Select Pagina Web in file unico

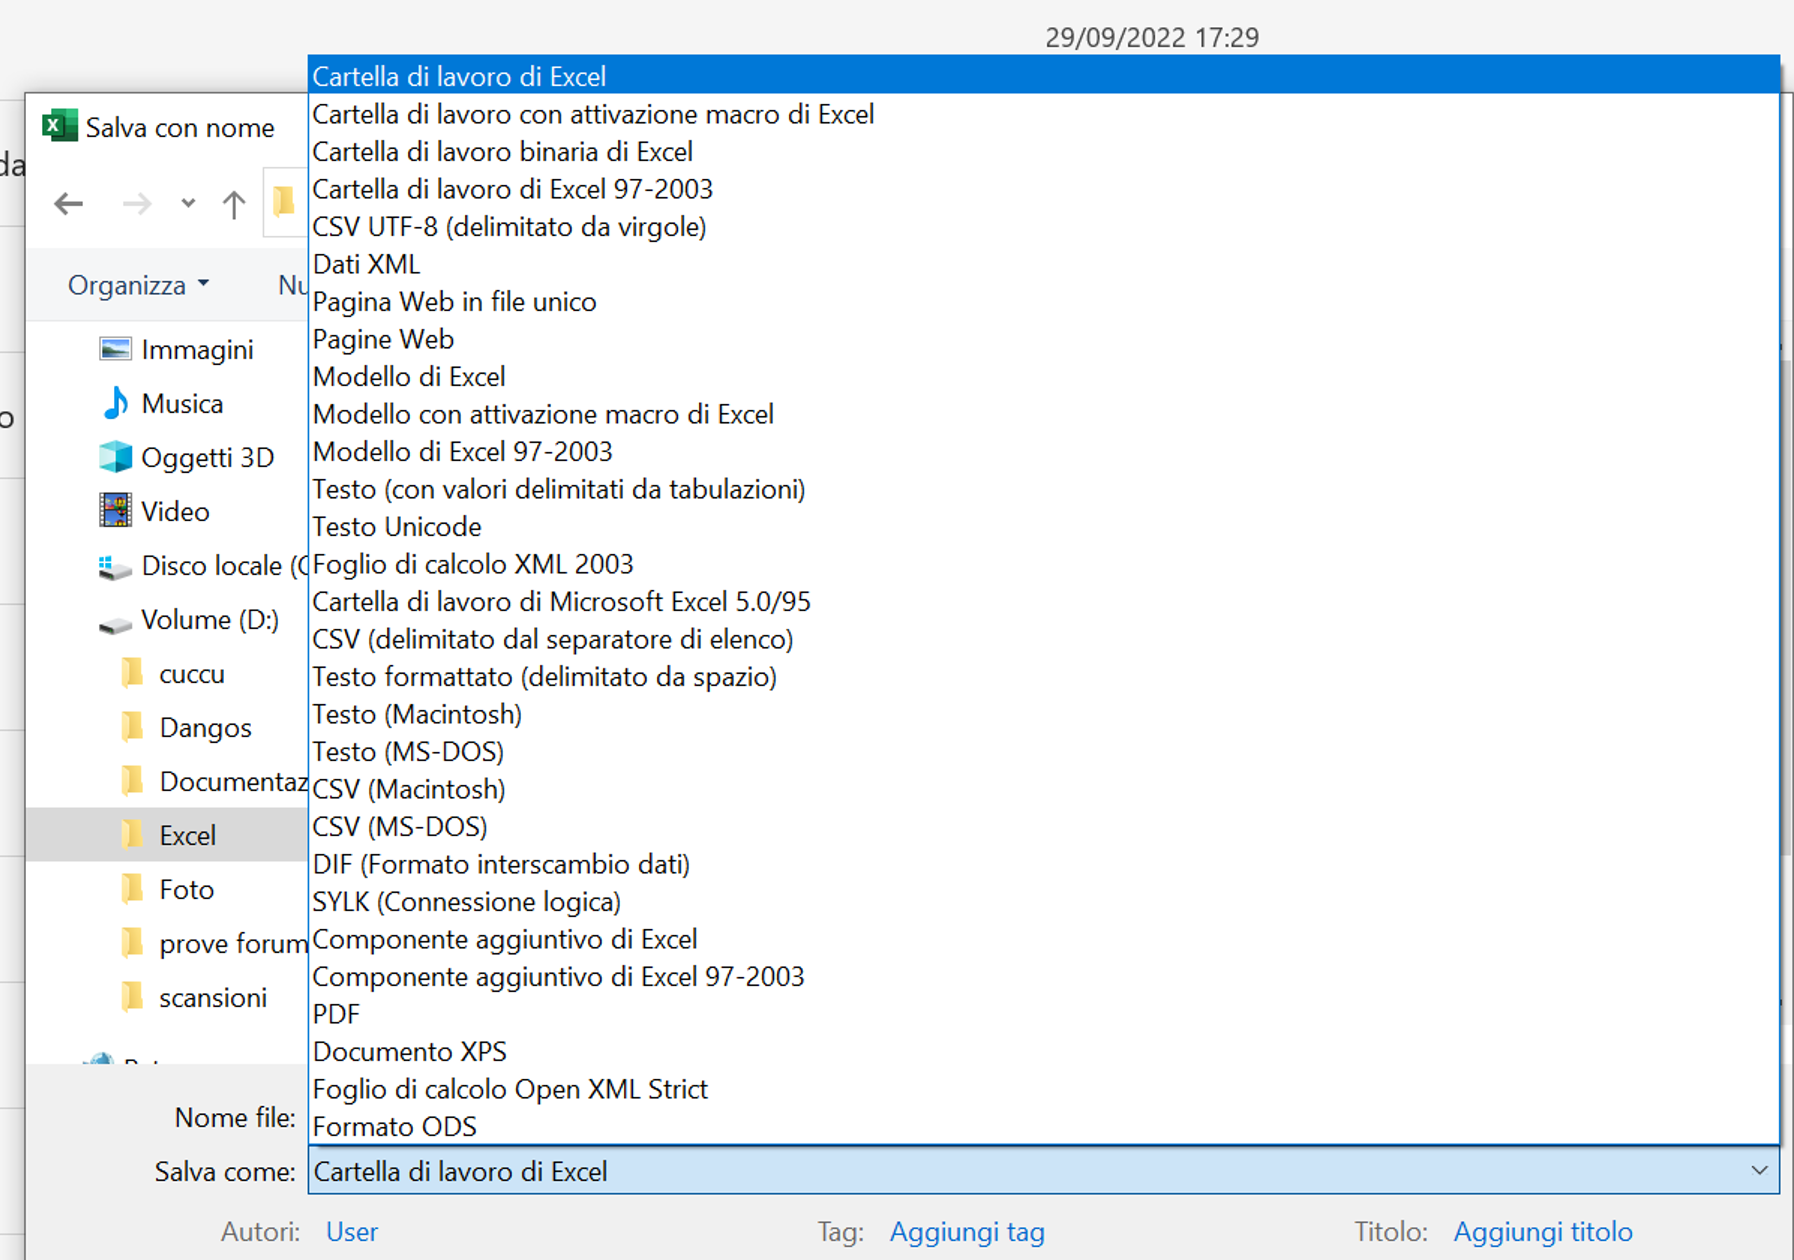pos(1044,301)
